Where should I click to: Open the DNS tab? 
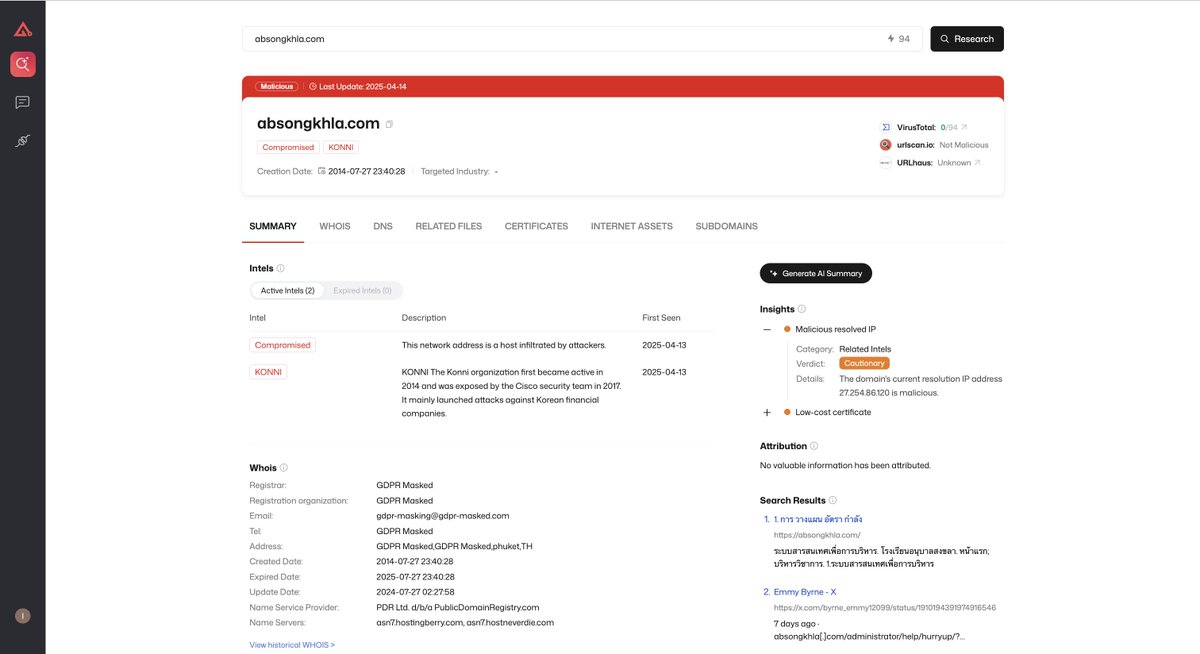click(x=383, y=226)
